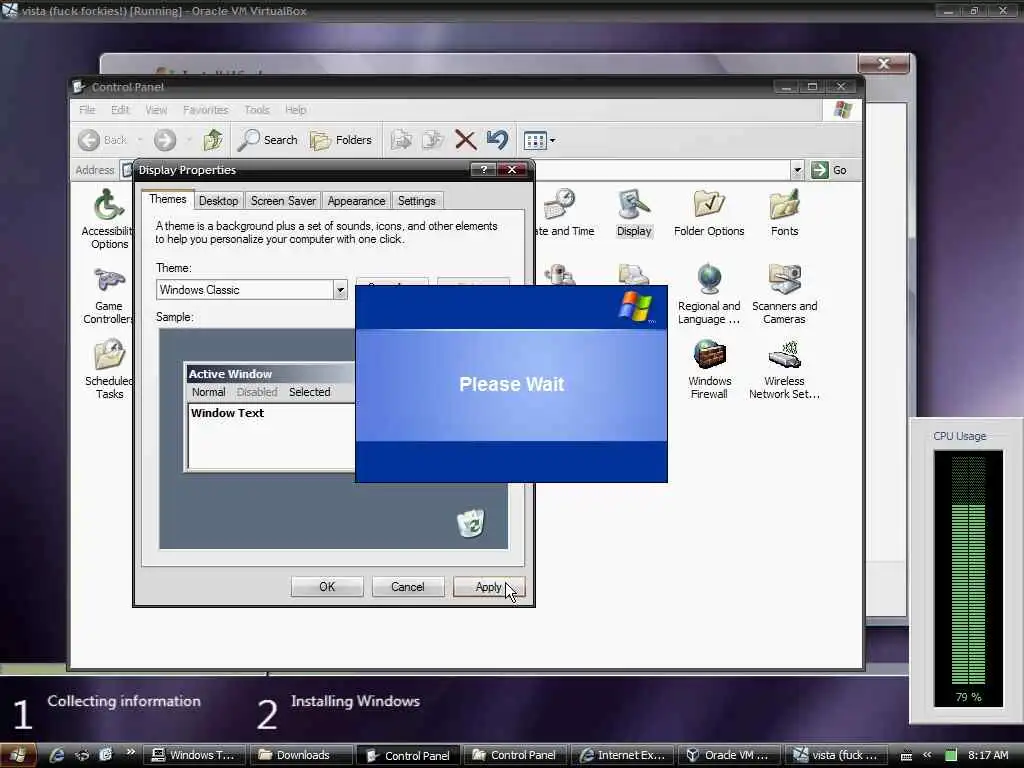
Task: Click the Normal item in sample window
Action: tap(208, 392)
